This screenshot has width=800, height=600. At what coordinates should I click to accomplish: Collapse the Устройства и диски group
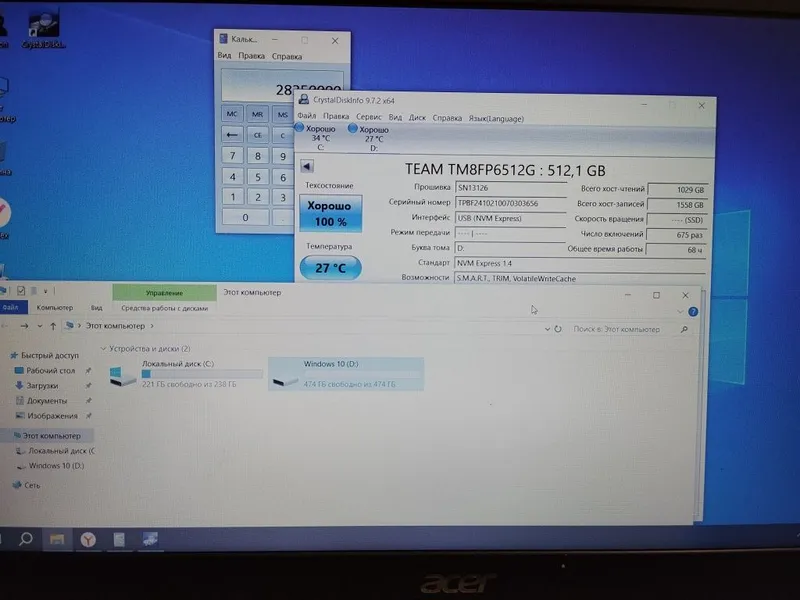click(x=104, y=348)
